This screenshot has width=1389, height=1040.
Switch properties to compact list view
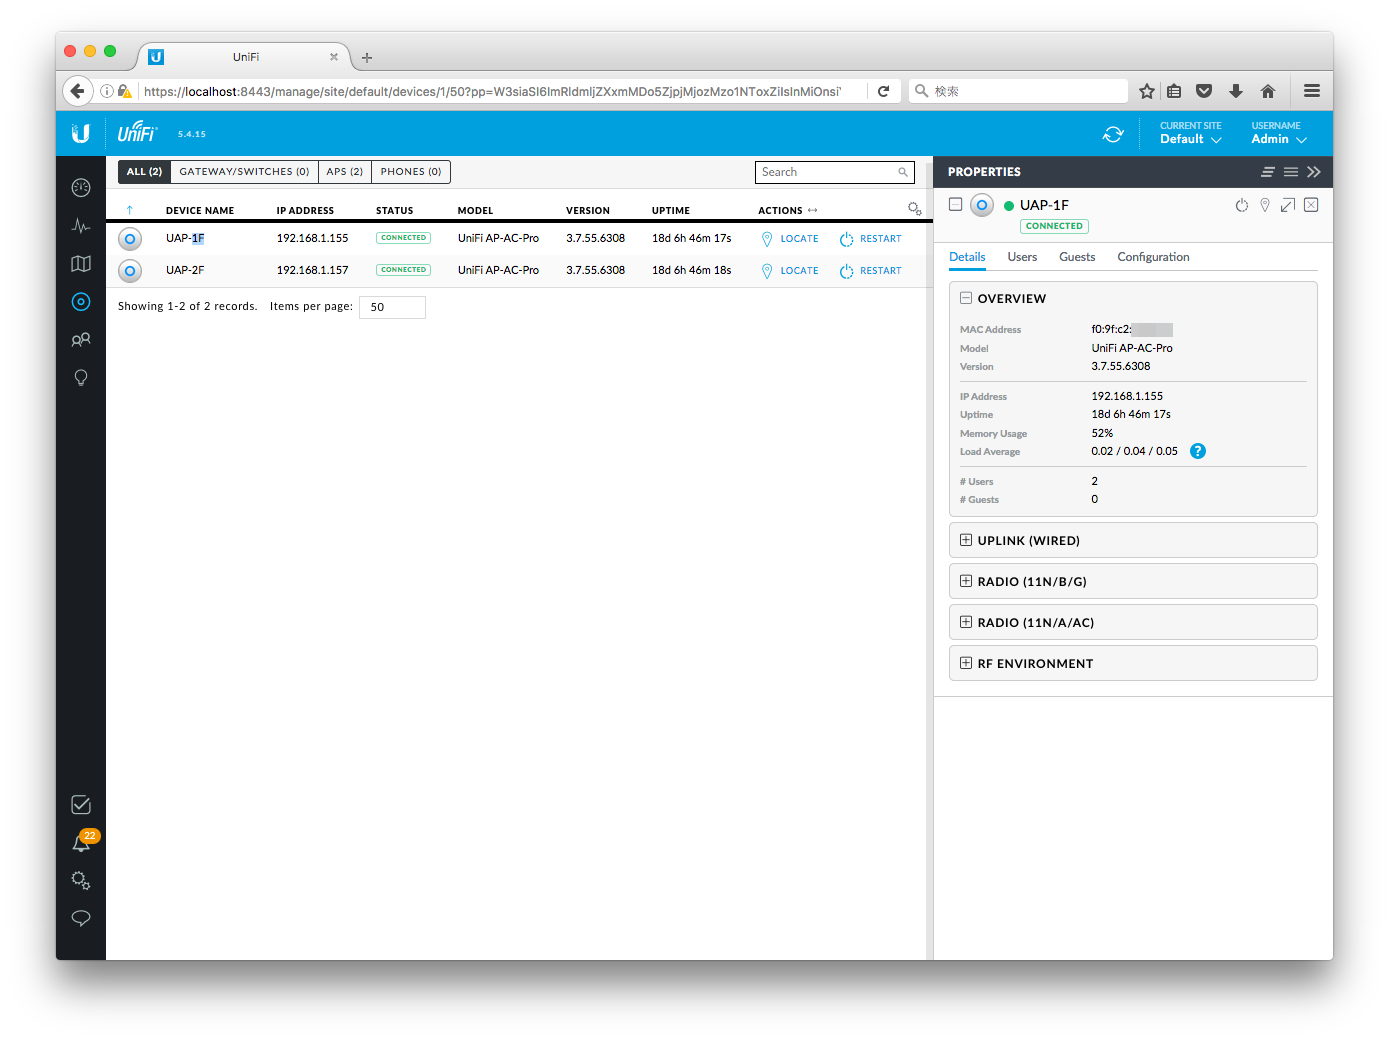(x=1268, y=172)
